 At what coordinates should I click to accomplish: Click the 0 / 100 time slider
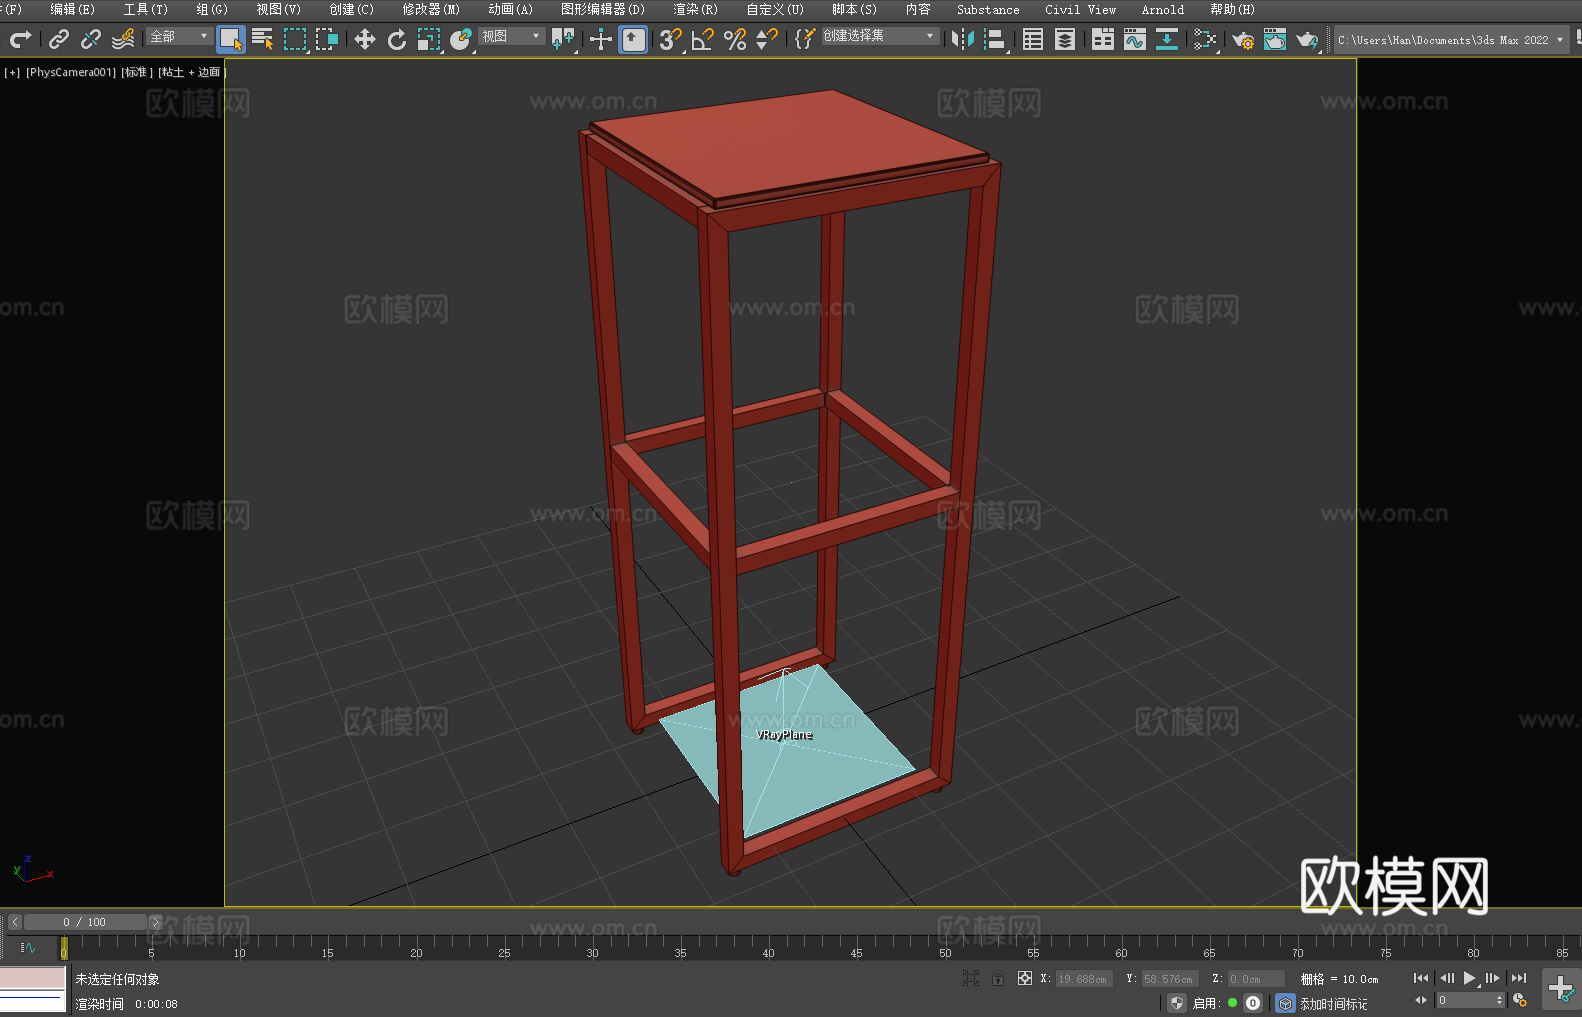pos(85,922)
